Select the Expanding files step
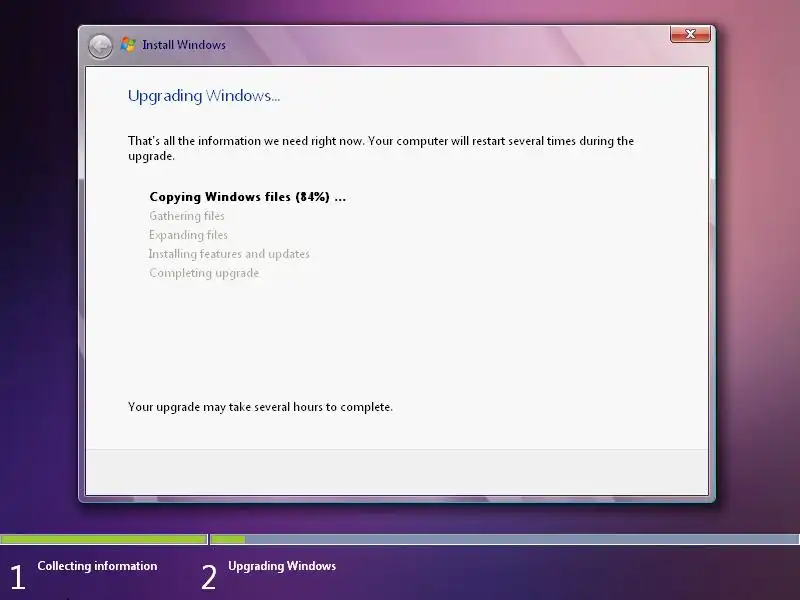This screenshot has height=600, width=800. pyautogui.click(x=188, y=235)
